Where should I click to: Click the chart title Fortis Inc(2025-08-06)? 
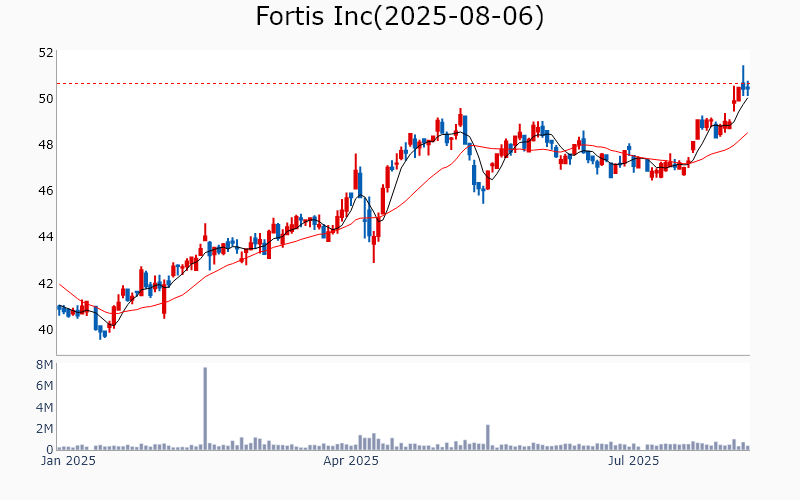pos(400,17)
